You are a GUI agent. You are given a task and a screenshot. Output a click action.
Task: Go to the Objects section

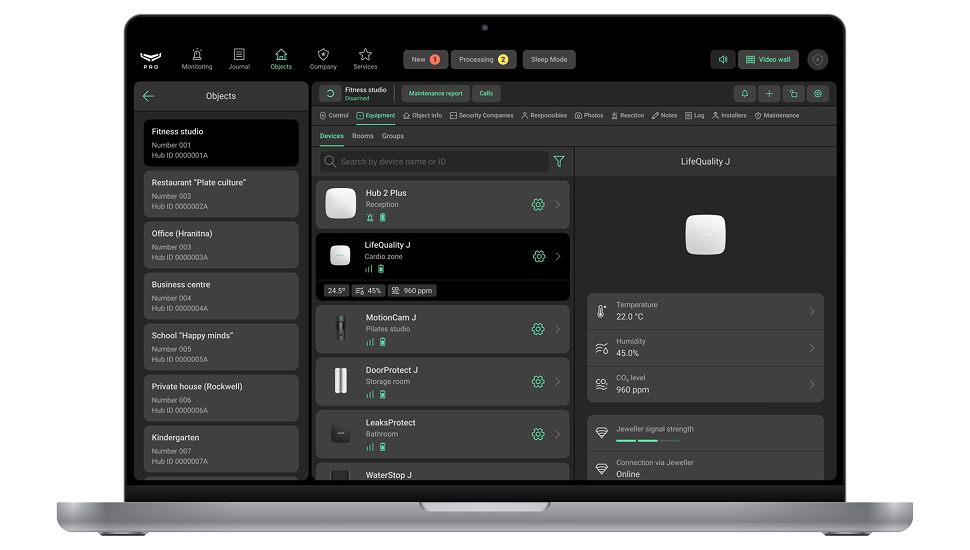tap(281, 59)
